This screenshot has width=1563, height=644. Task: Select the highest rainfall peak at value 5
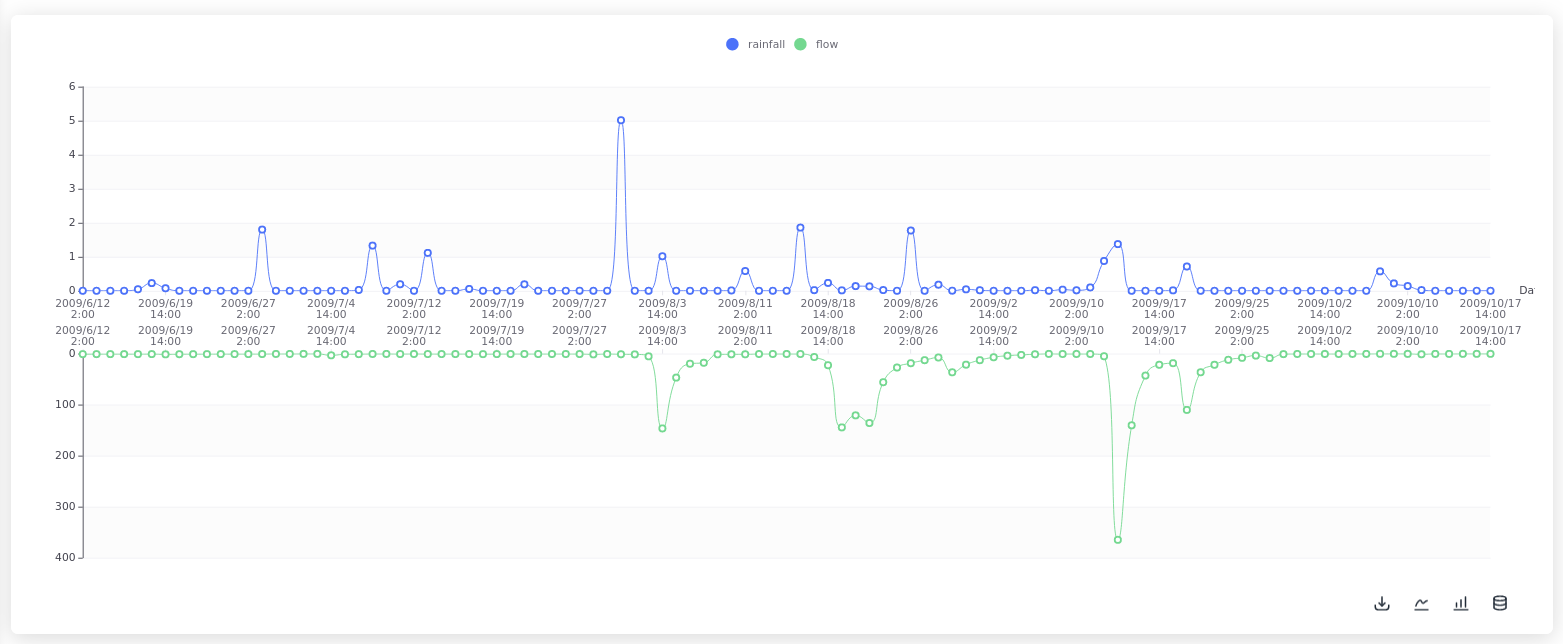tap(621, 120)
